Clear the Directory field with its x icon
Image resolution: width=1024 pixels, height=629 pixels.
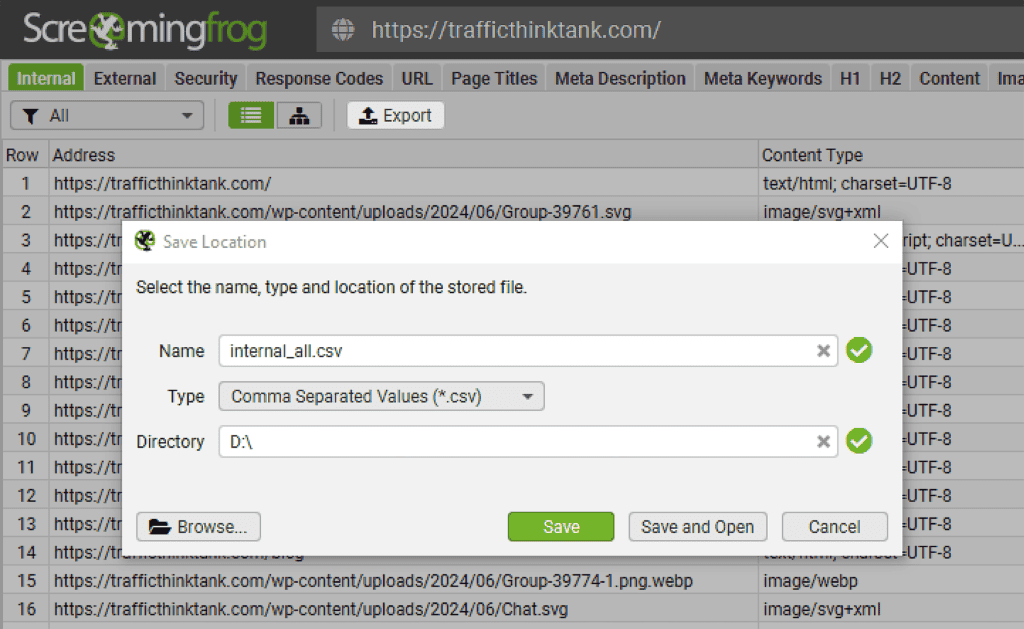823,441
